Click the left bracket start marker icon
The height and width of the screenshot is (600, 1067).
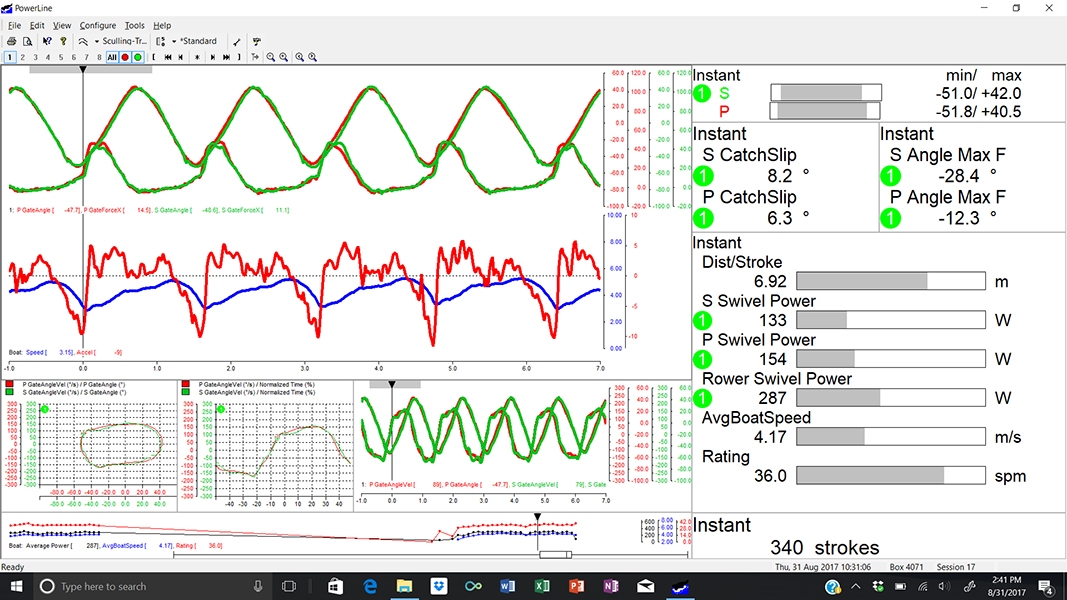(154, 57)
